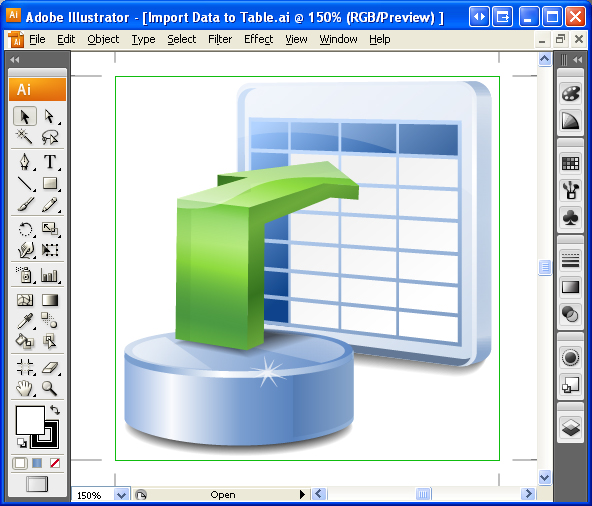
Task: Click the 150% zoom field
Action: click(93, 495)
